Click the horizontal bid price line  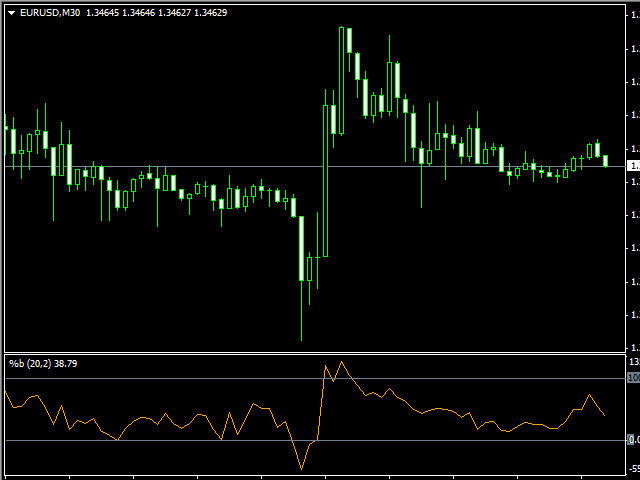pos(250,166)
